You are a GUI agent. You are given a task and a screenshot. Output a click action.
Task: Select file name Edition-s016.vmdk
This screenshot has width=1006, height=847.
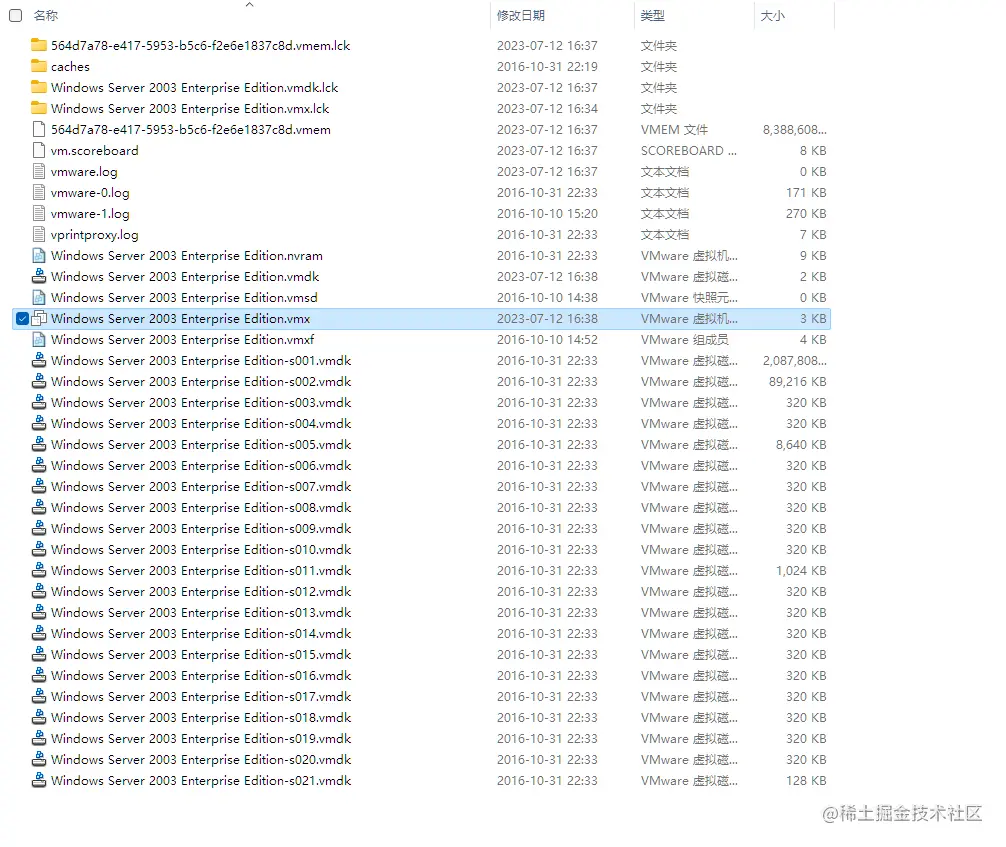(201, 675)
